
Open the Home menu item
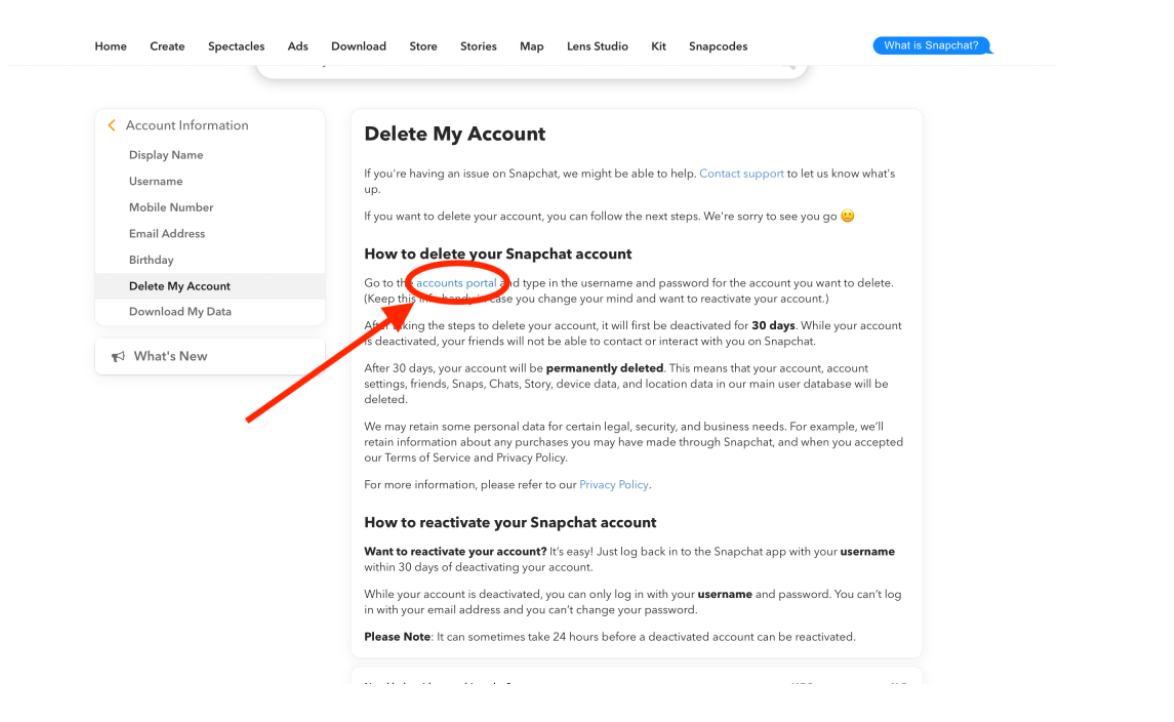point(111,46)
